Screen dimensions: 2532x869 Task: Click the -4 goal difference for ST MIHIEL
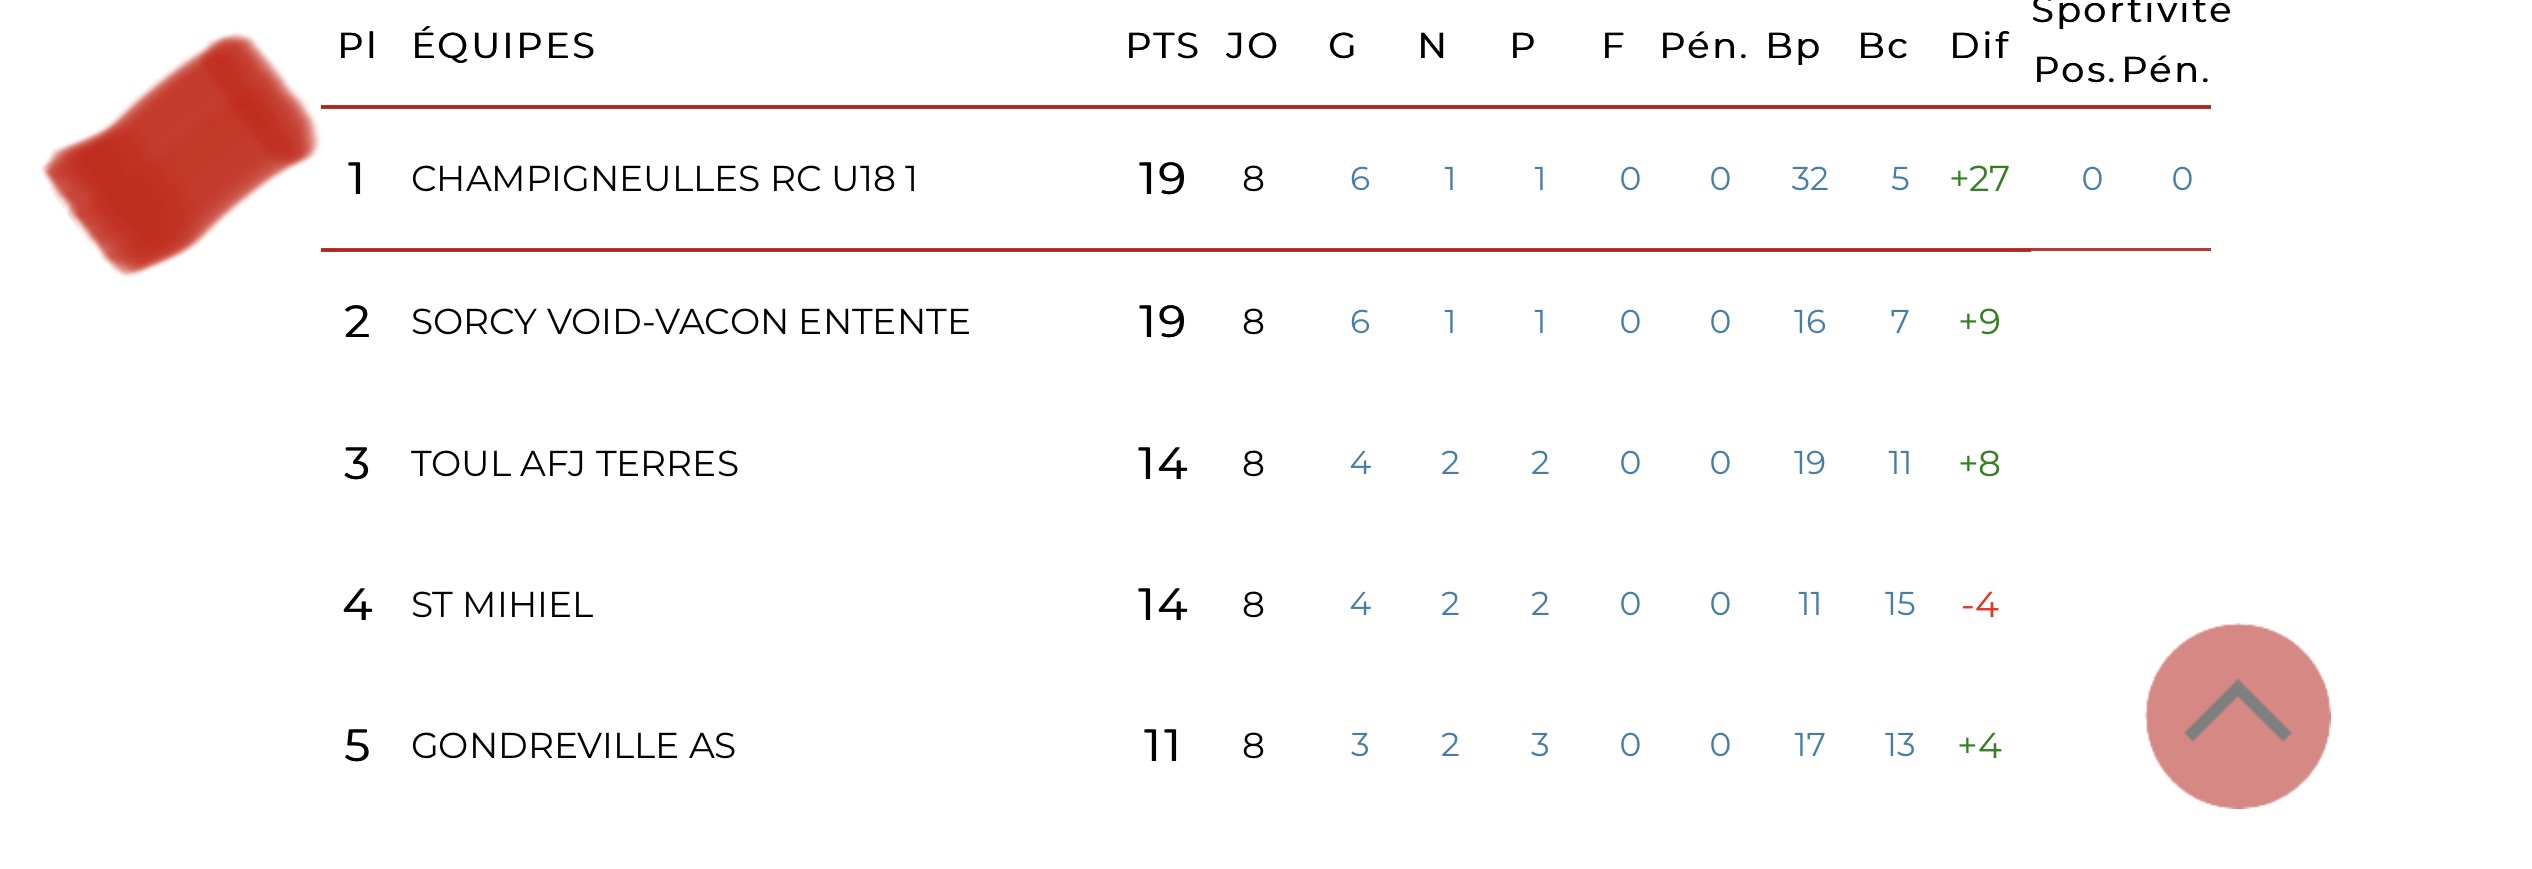pyautogui.click(x=1979, y=605)
